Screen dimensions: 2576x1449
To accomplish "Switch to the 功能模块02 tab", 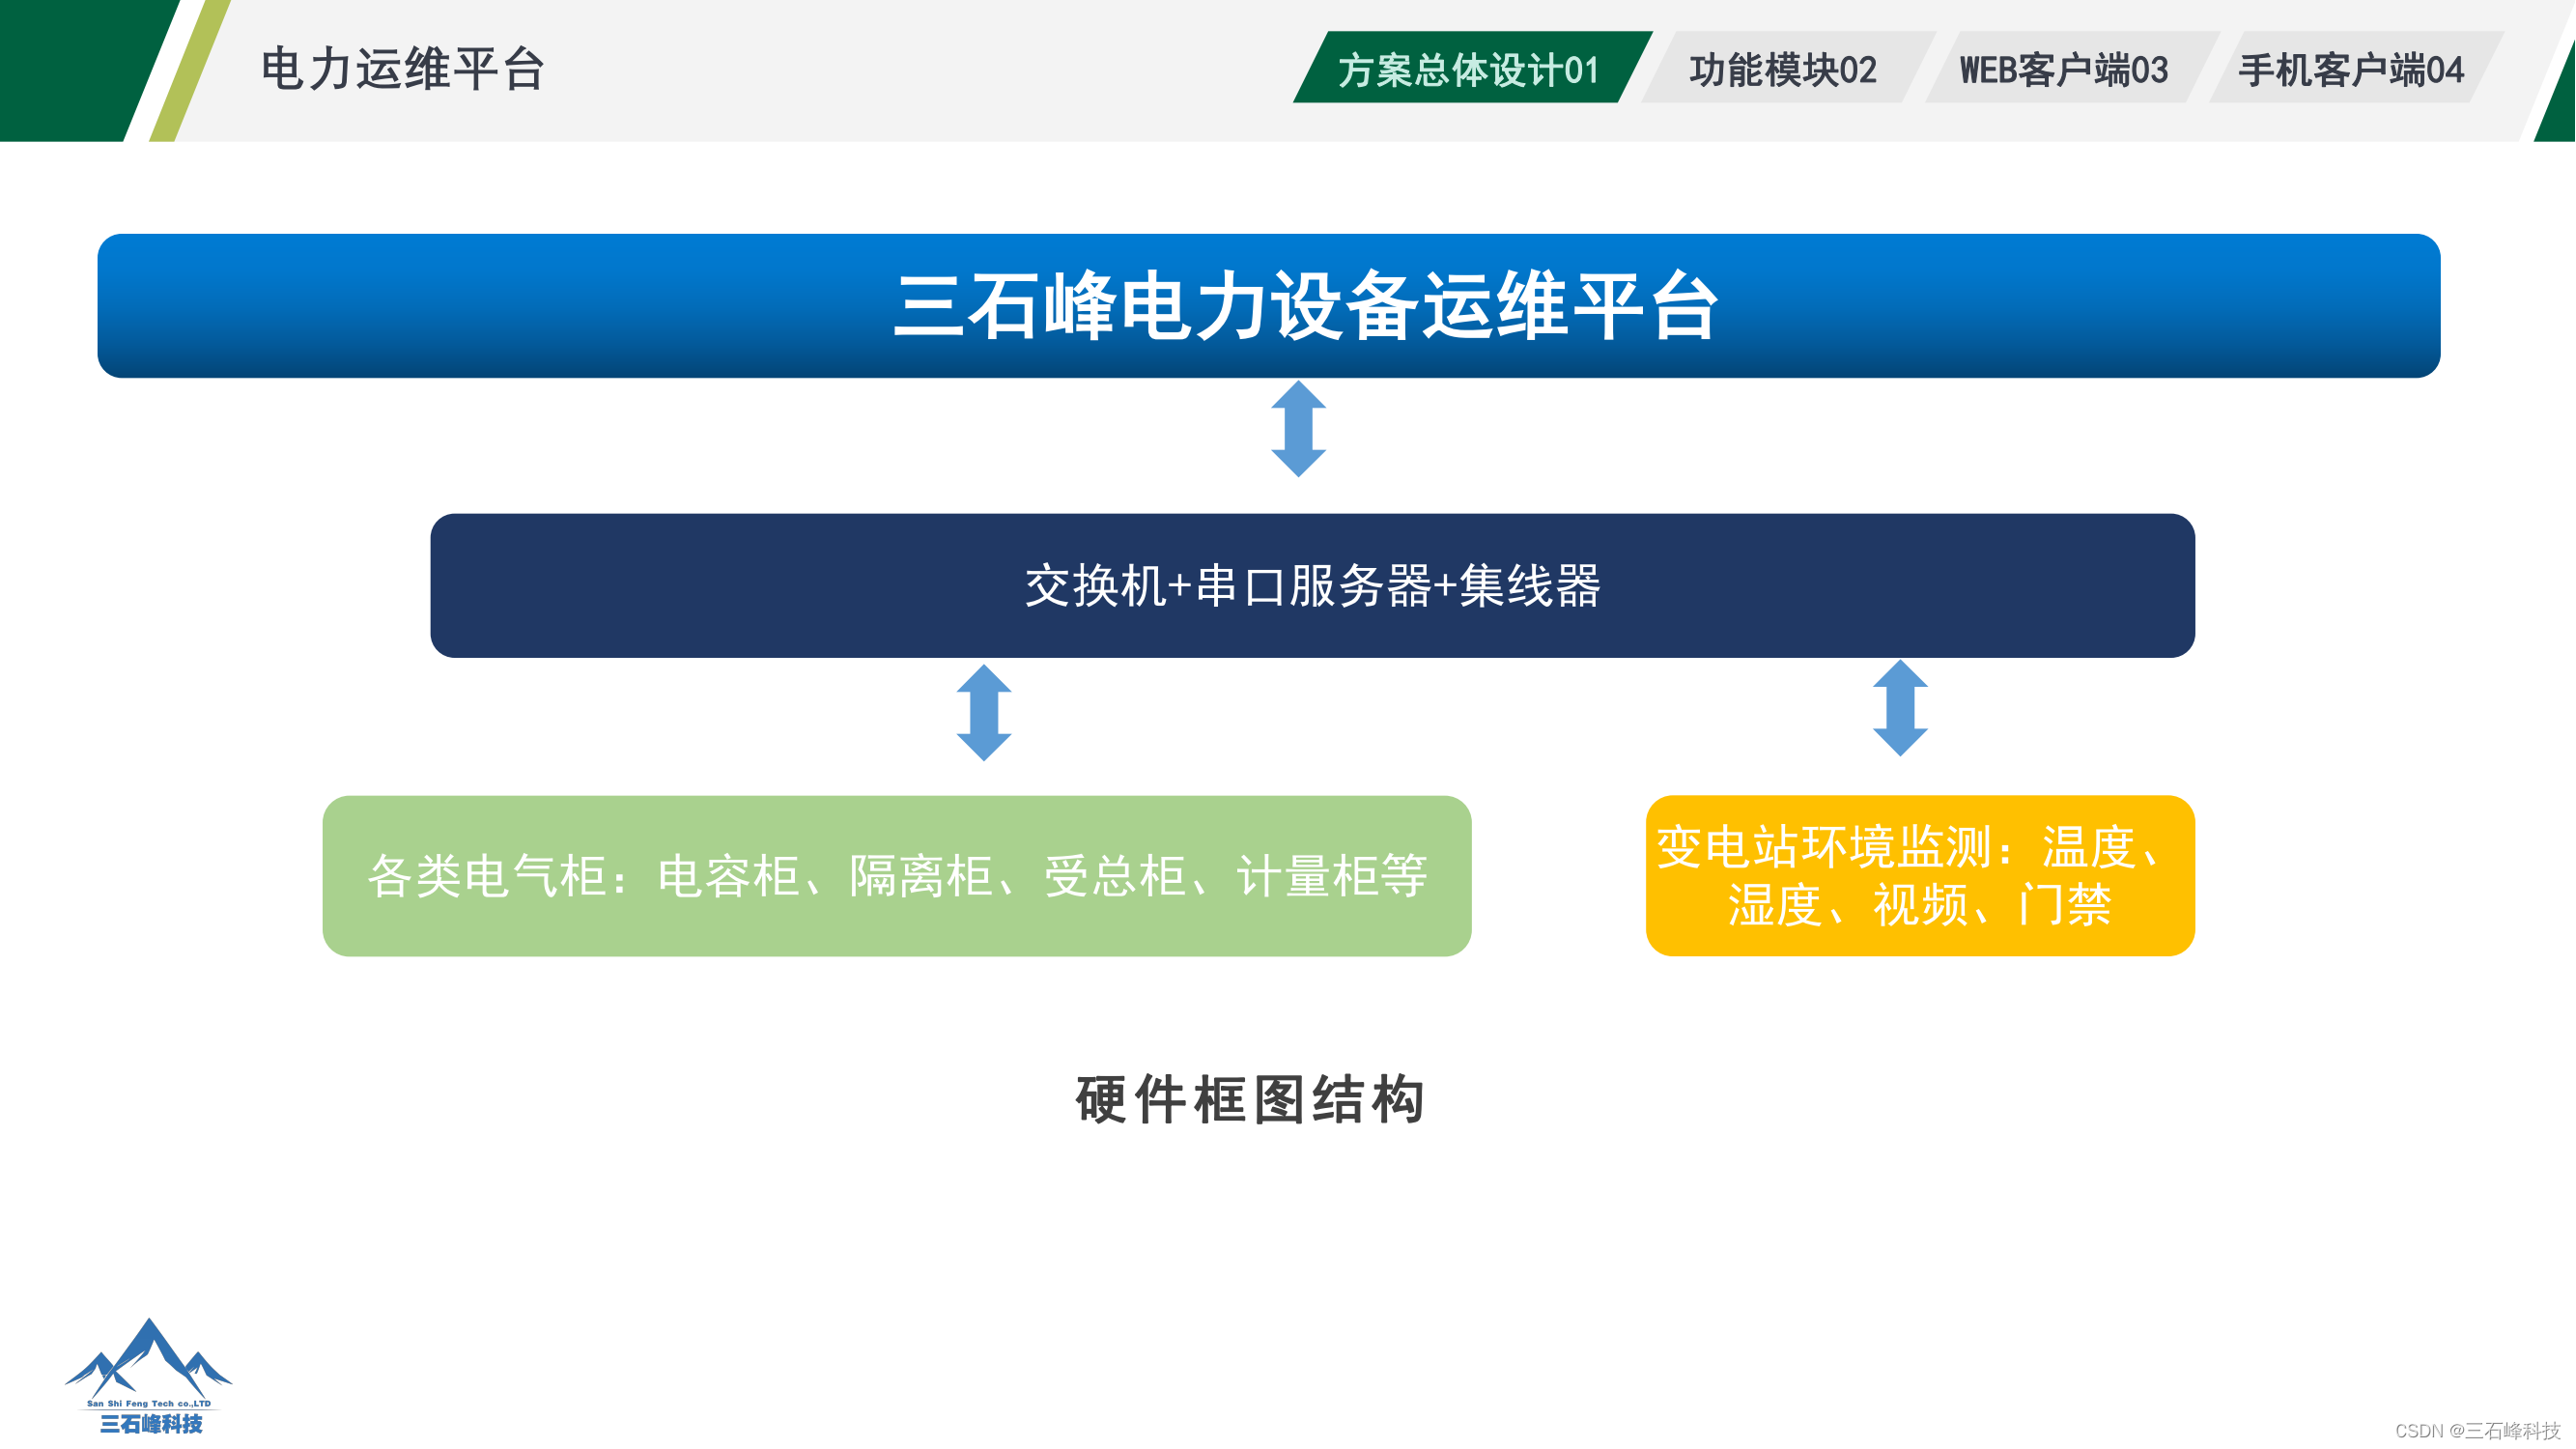I will pyautogui.click(x=1783, y=69).
